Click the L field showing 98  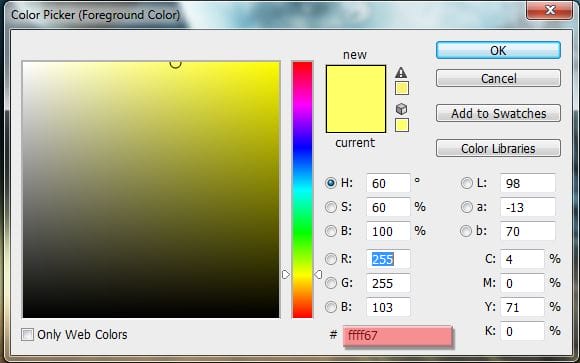point(527,183)
